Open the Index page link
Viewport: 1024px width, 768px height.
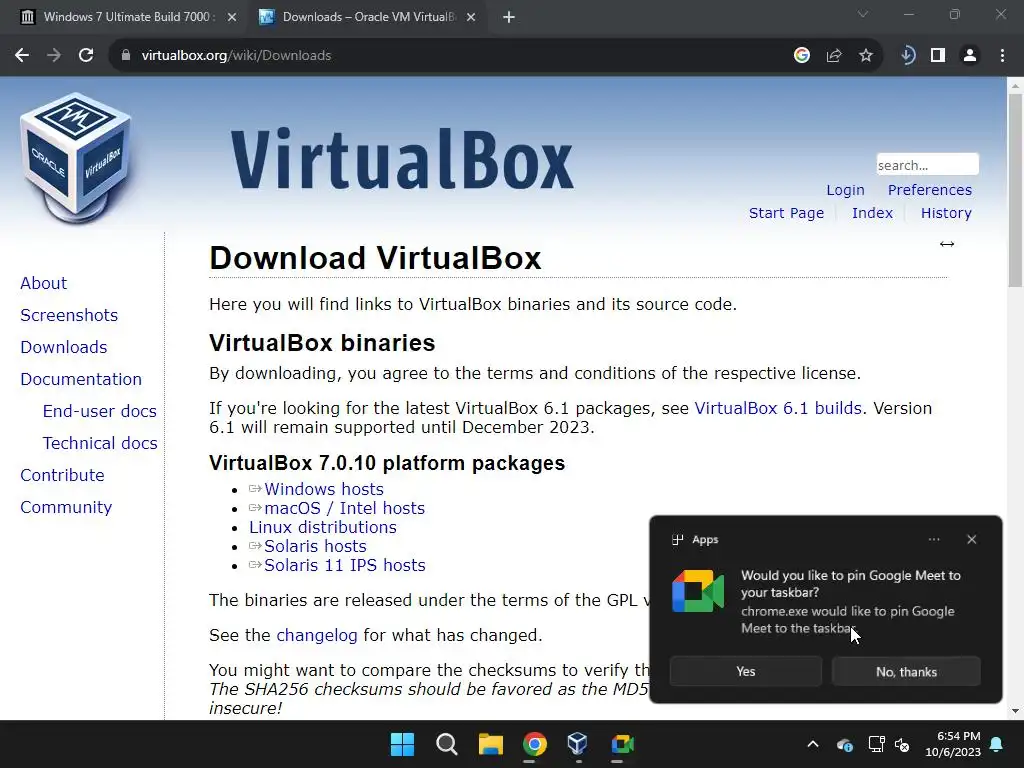pos(872,213)
